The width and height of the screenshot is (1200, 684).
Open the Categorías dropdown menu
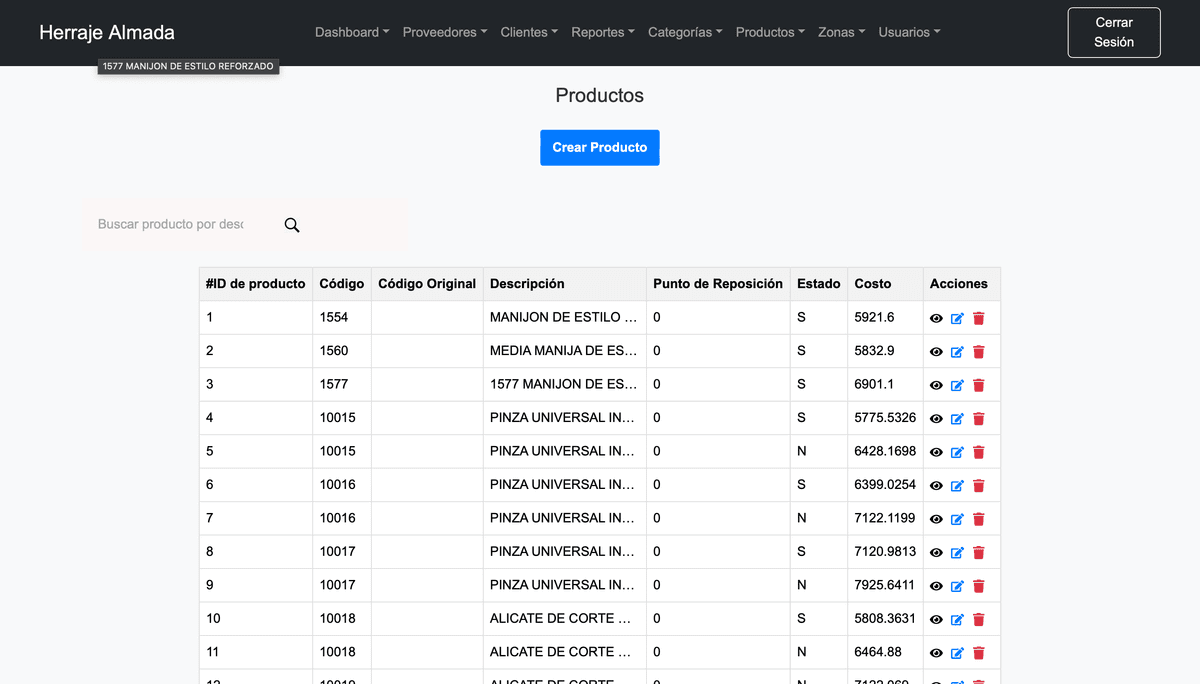click(x=685, y=32)
